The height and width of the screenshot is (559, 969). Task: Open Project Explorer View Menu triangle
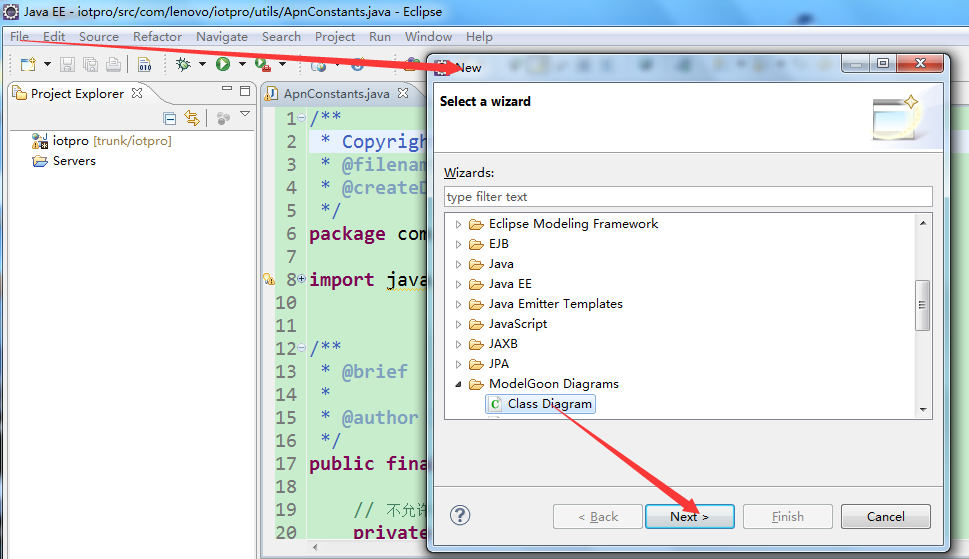[245, 114]
